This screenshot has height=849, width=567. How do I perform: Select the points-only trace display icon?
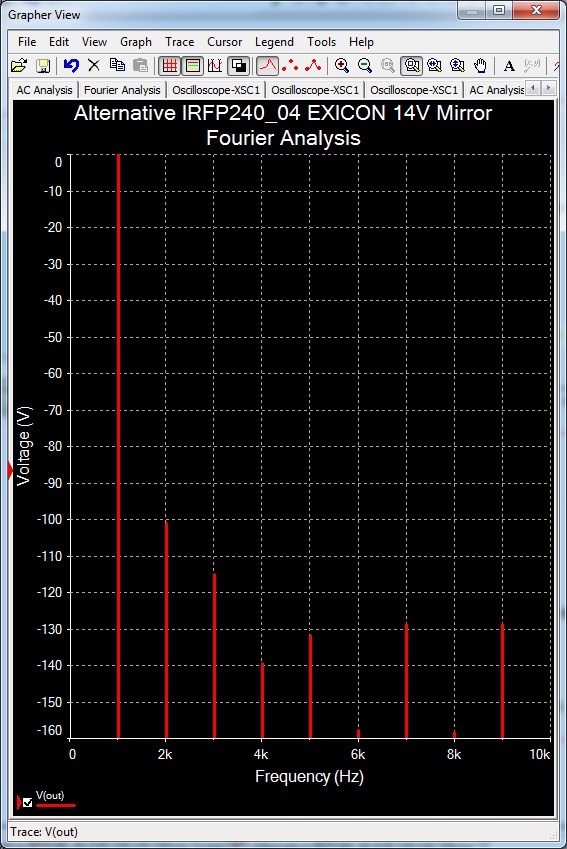pyautogui.click(x=290, y=66)
